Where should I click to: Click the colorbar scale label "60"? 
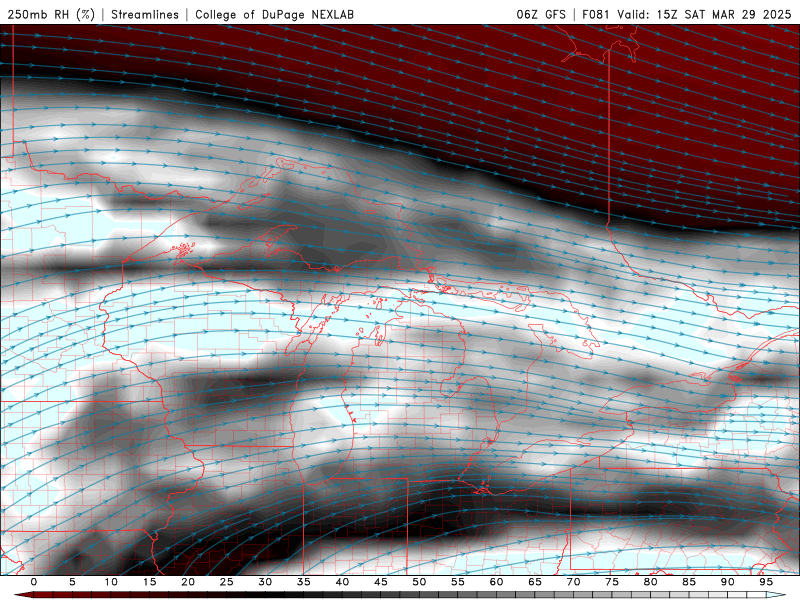coord(496,582)
